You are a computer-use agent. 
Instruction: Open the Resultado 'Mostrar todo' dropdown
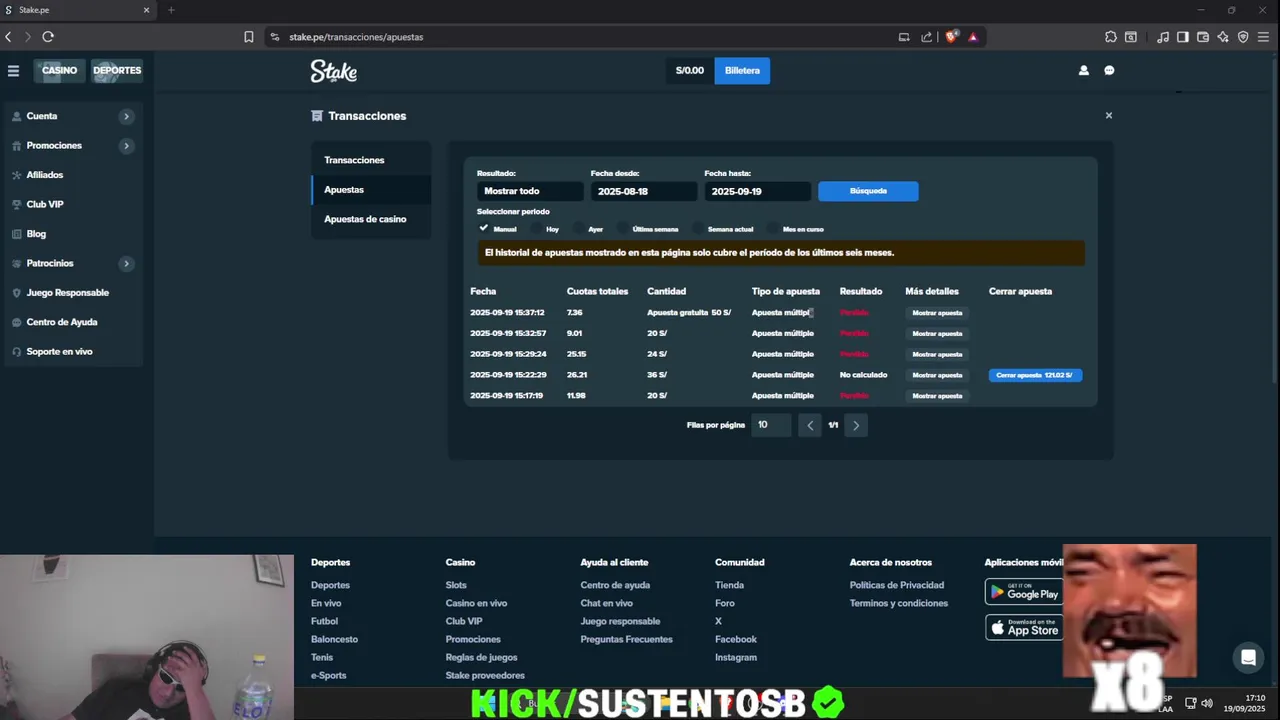(530, 191)
